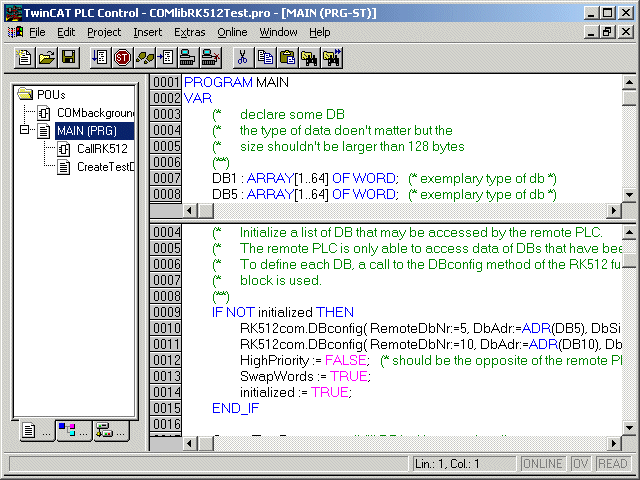Open the Online menu
640x480 pixels.
pyautogui.click(x=232, y=32)
